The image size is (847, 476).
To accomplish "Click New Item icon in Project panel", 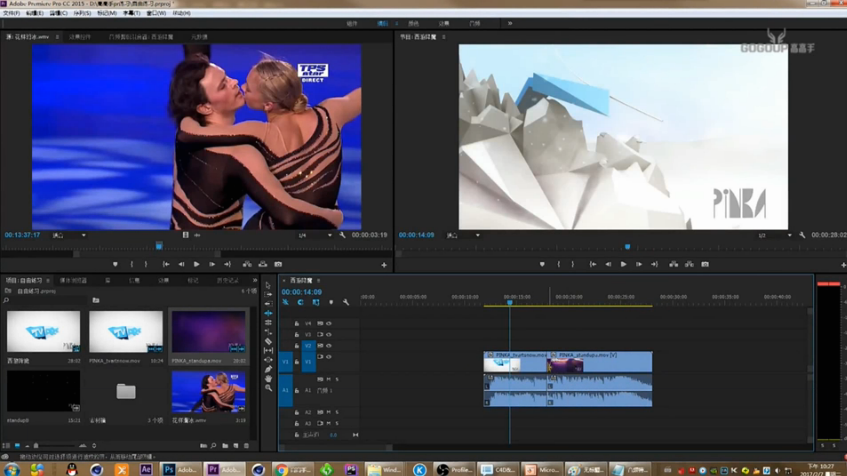I will pyautogui.click(x=236, y=446).
